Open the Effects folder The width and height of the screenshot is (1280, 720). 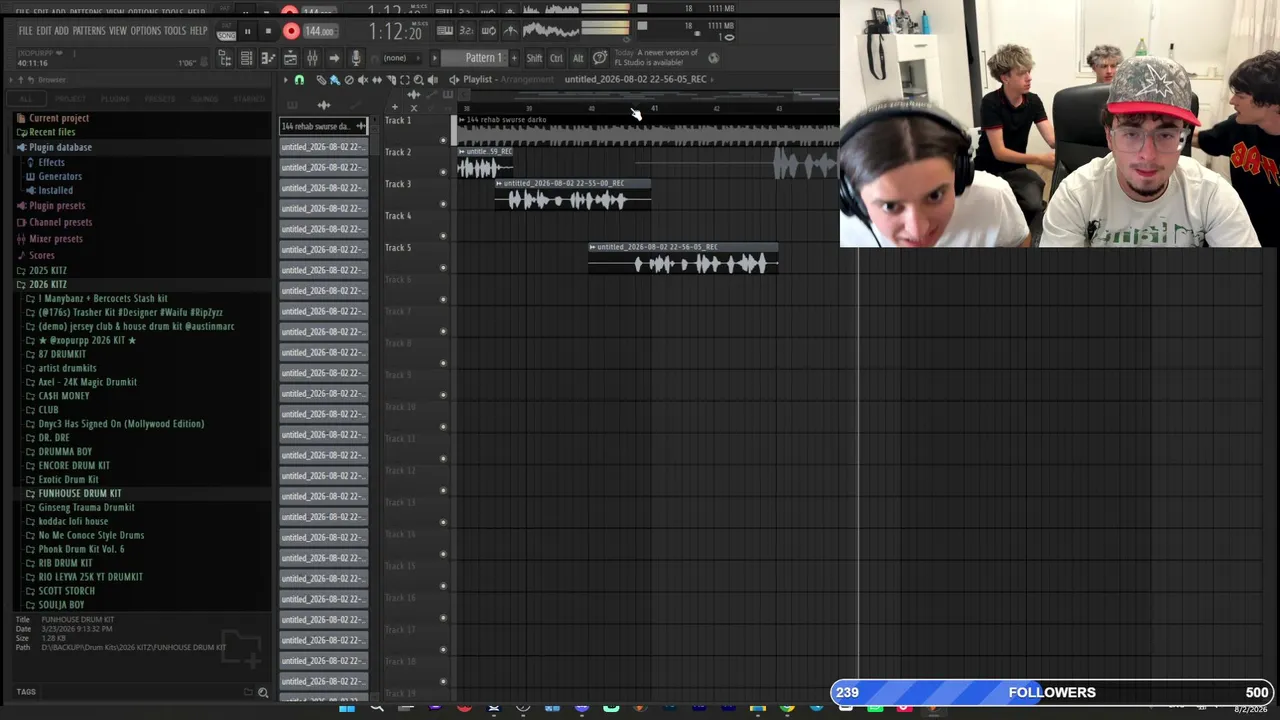point(51,162)
